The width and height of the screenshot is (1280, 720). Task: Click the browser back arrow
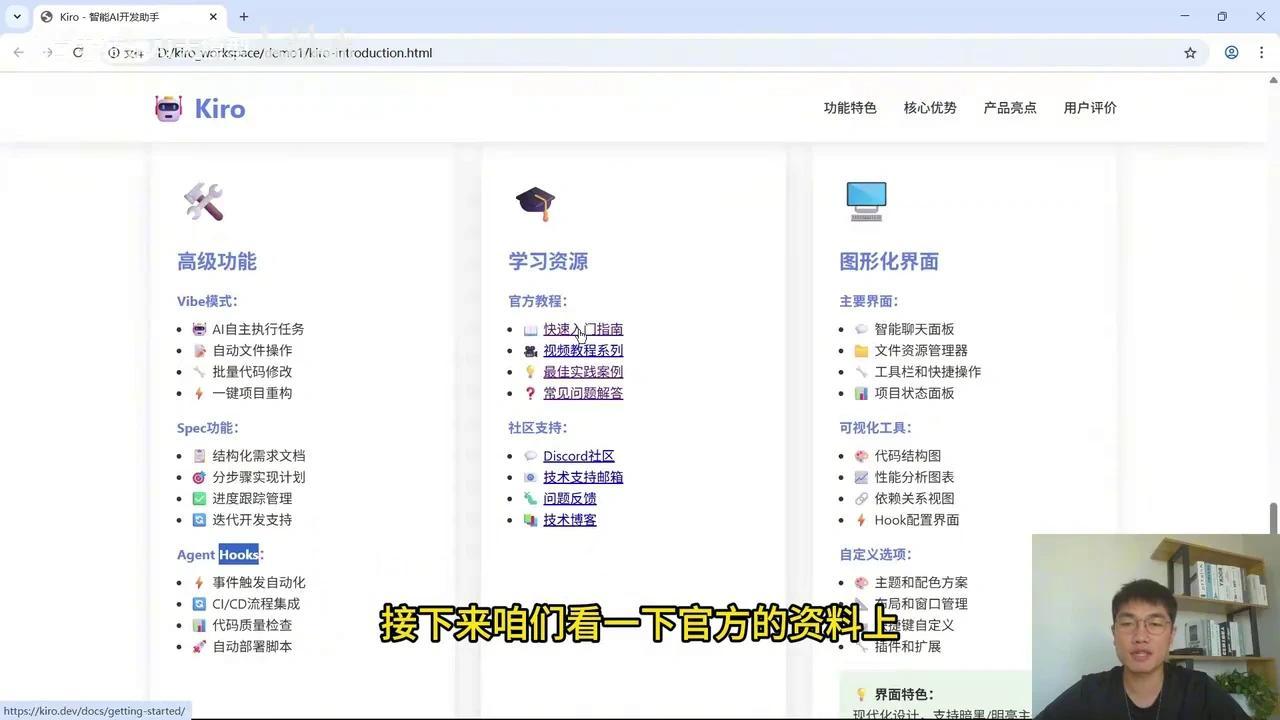(x=19, y=53)
